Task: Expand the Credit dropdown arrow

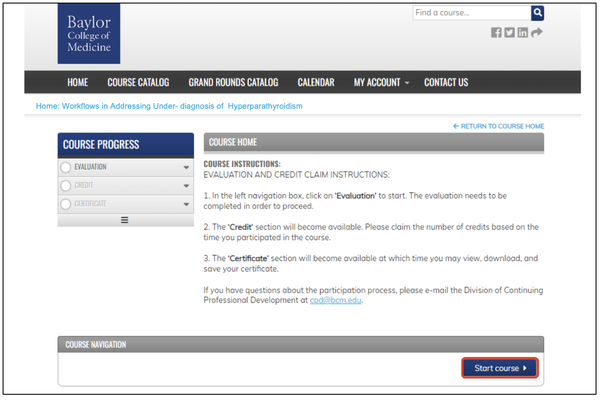Action: (x=186, y=186)
